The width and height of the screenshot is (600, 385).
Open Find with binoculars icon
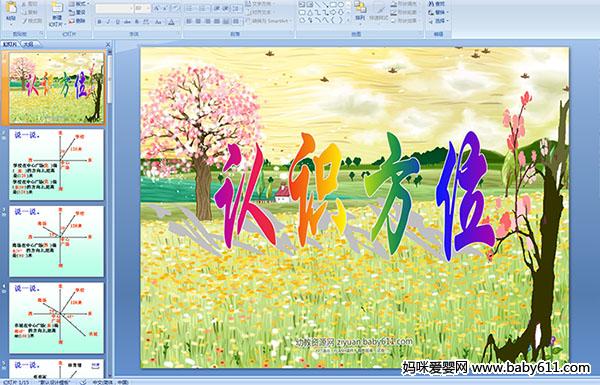click(437, 4)
